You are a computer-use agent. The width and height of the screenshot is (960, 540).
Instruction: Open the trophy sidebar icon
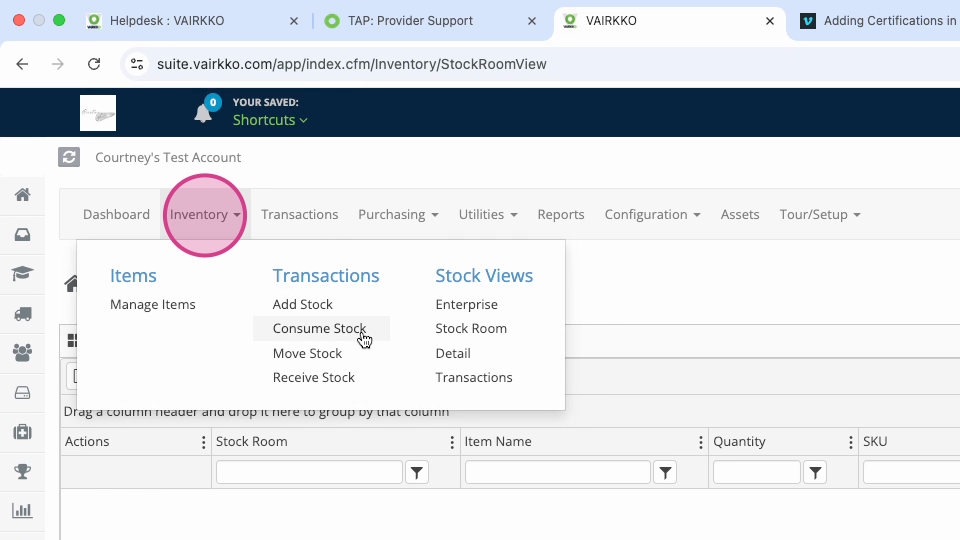23,471
